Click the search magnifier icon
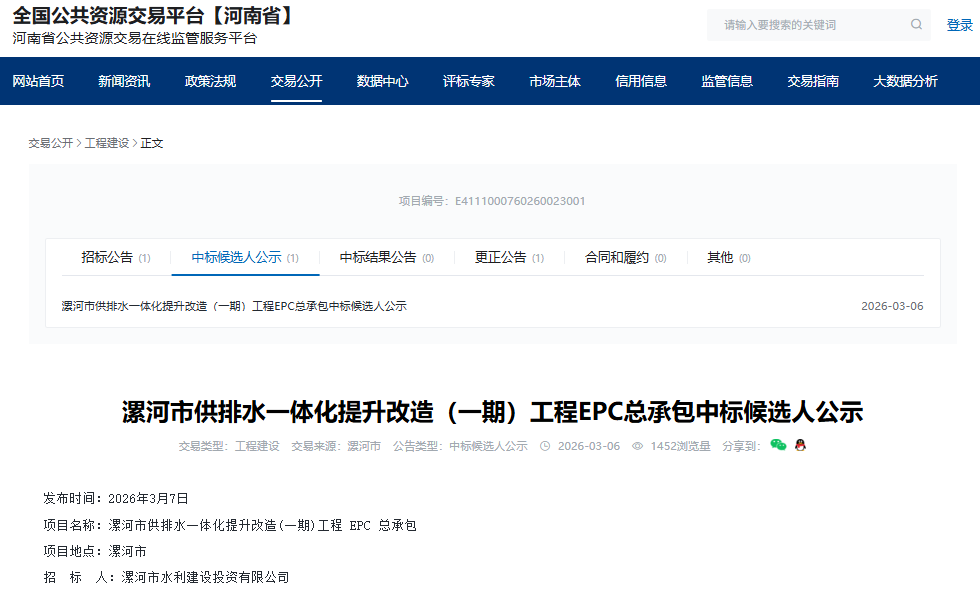 pos(916,25)
